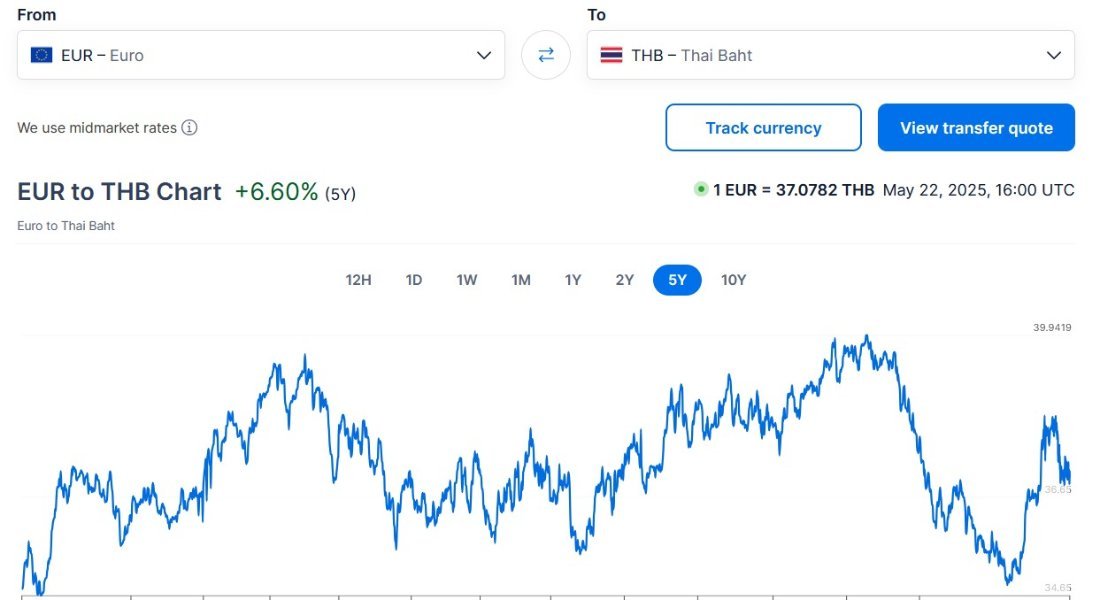Select the 12H chart range
1100x600 pixels.
click(358, 280)
